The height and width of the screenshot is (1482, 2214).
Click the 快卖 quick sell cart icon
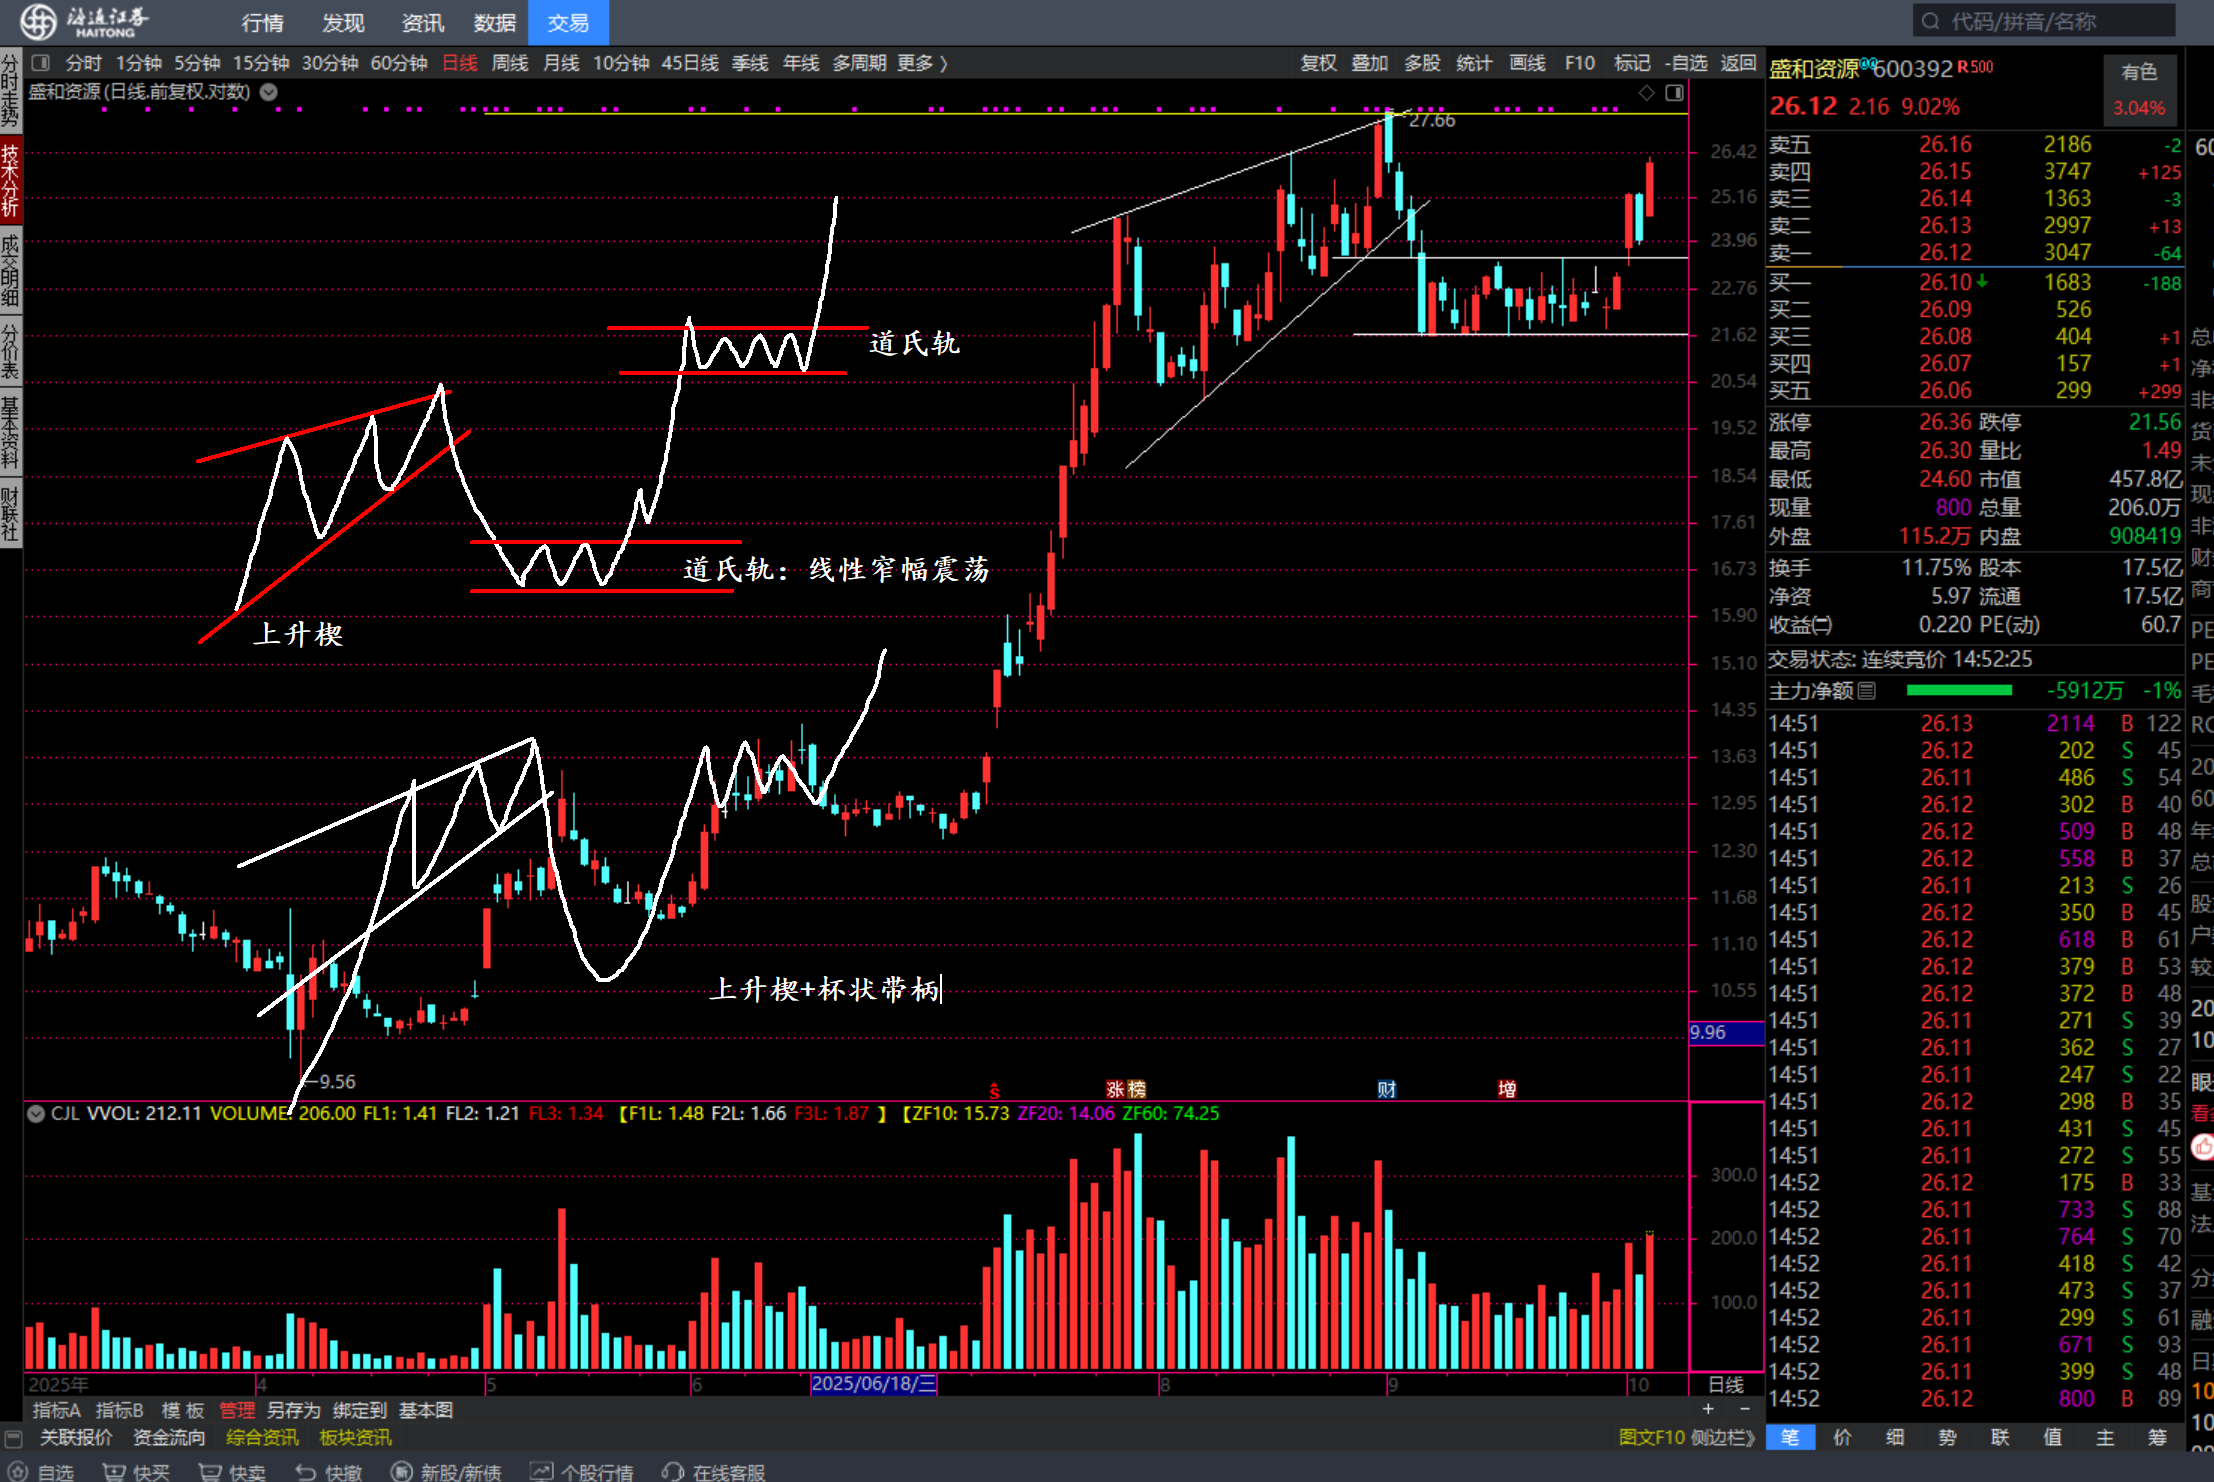pyautogui.click(x=210, y=1472)
